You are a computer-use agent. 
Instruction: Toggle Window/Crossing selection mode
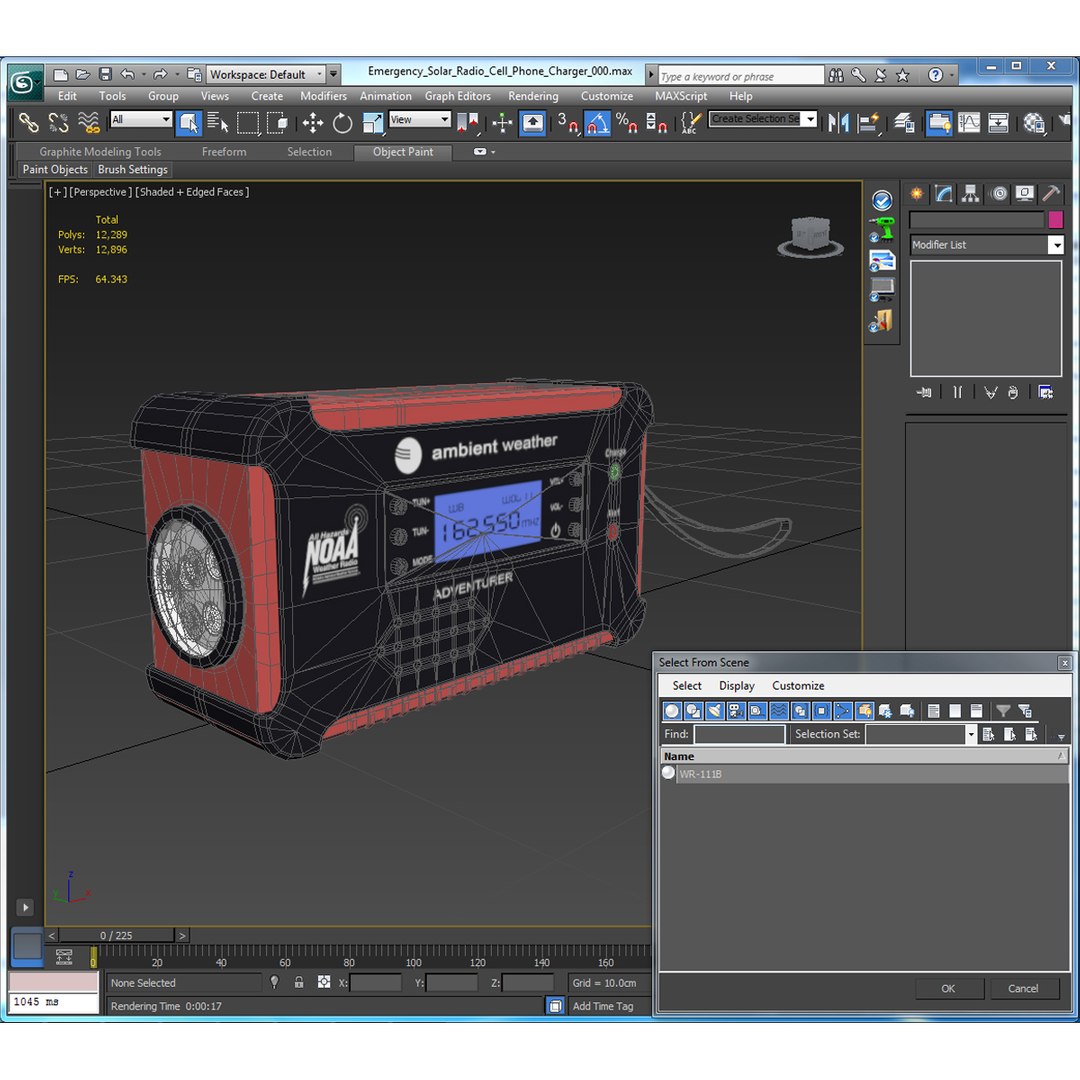click(x=278, y=123)
